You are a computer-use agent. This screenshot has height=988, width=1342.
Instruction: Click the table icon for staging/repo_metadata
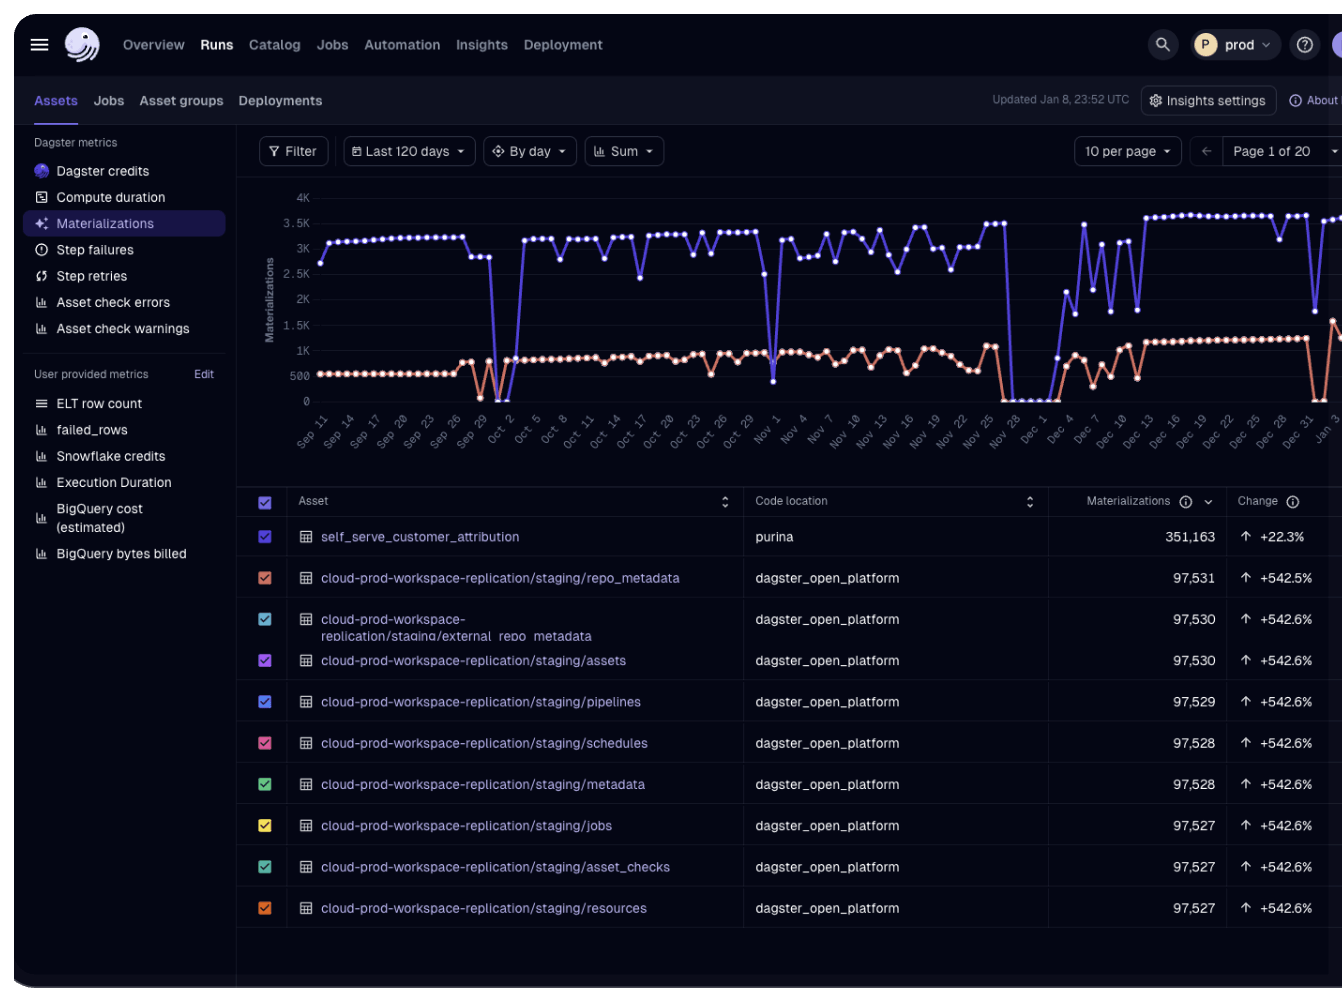coord(306,578)
